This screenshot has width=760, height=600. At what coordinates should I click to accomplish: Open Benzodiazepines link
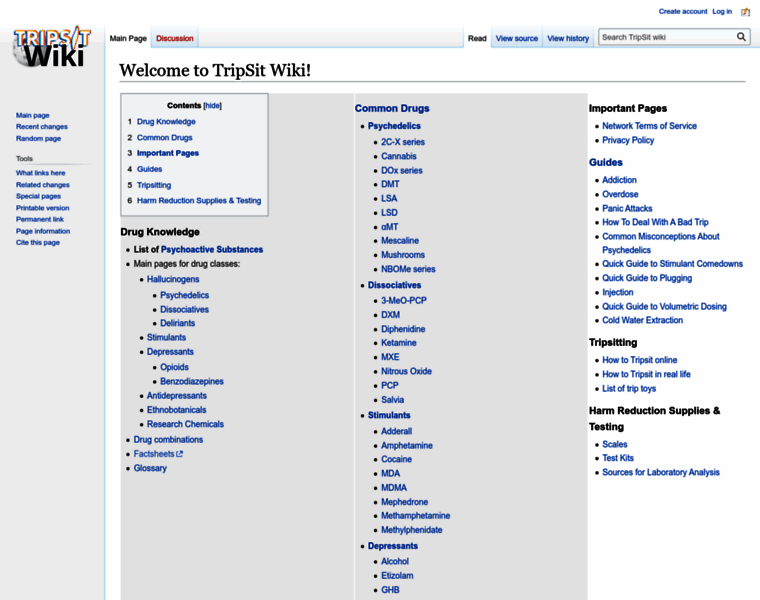click(192, 381)
